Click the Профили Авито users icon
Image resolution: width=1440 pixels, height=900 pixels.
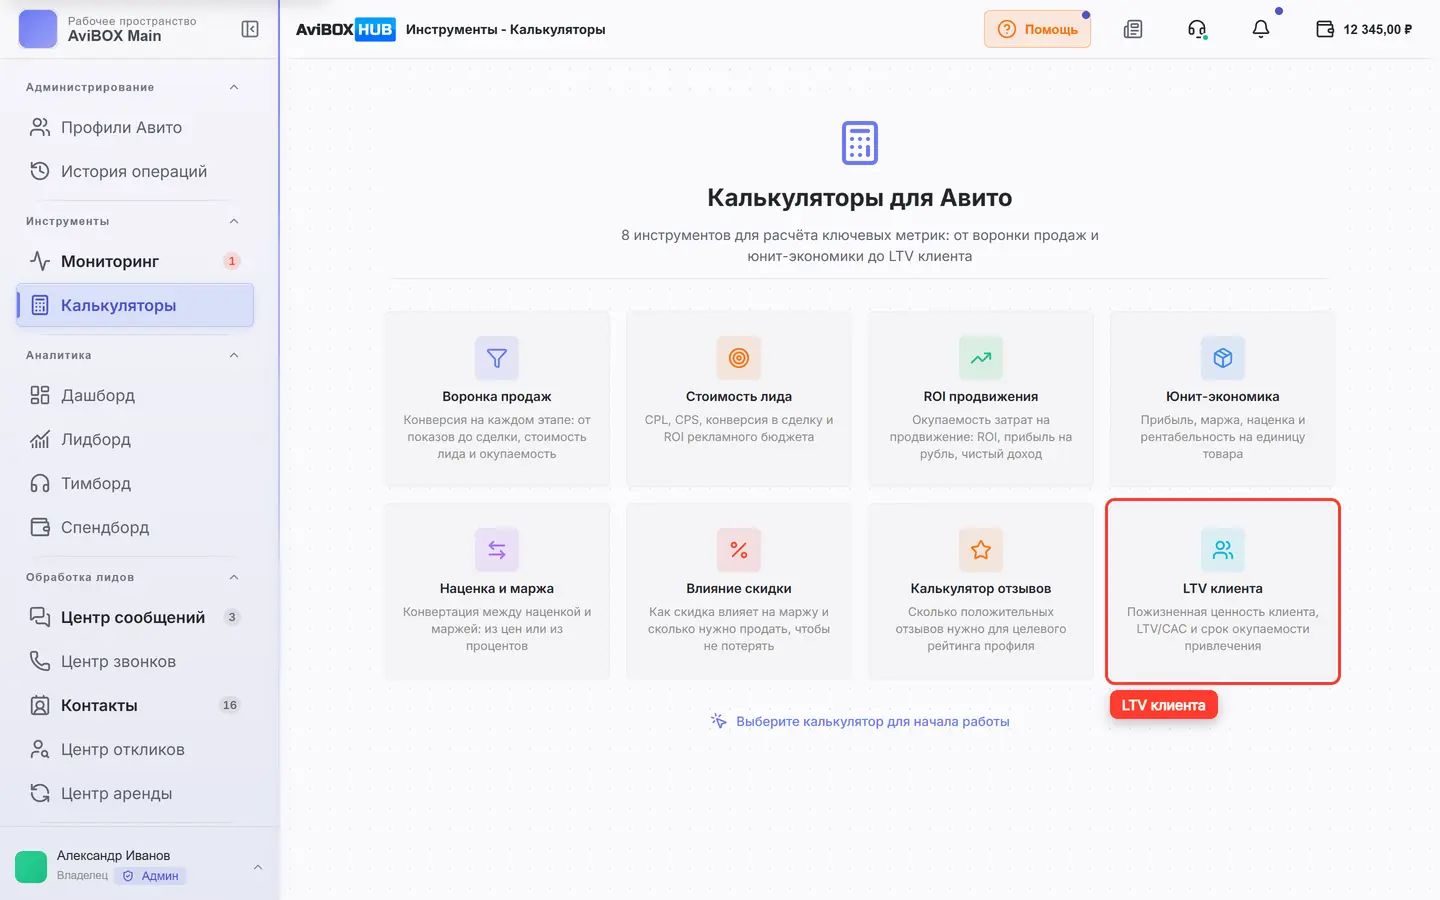tap(40, 127)
